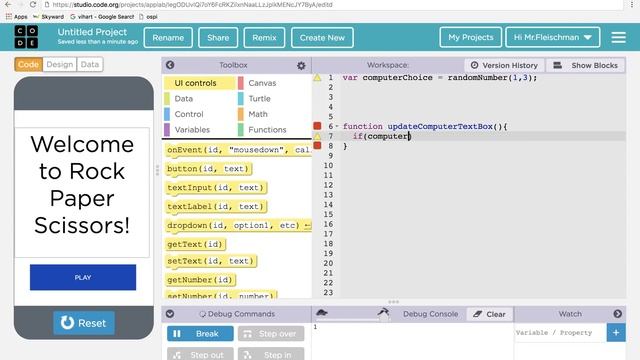Collapse the Toolbox with the back arrow
Screen dimensions: 640x360
(170, 65)
